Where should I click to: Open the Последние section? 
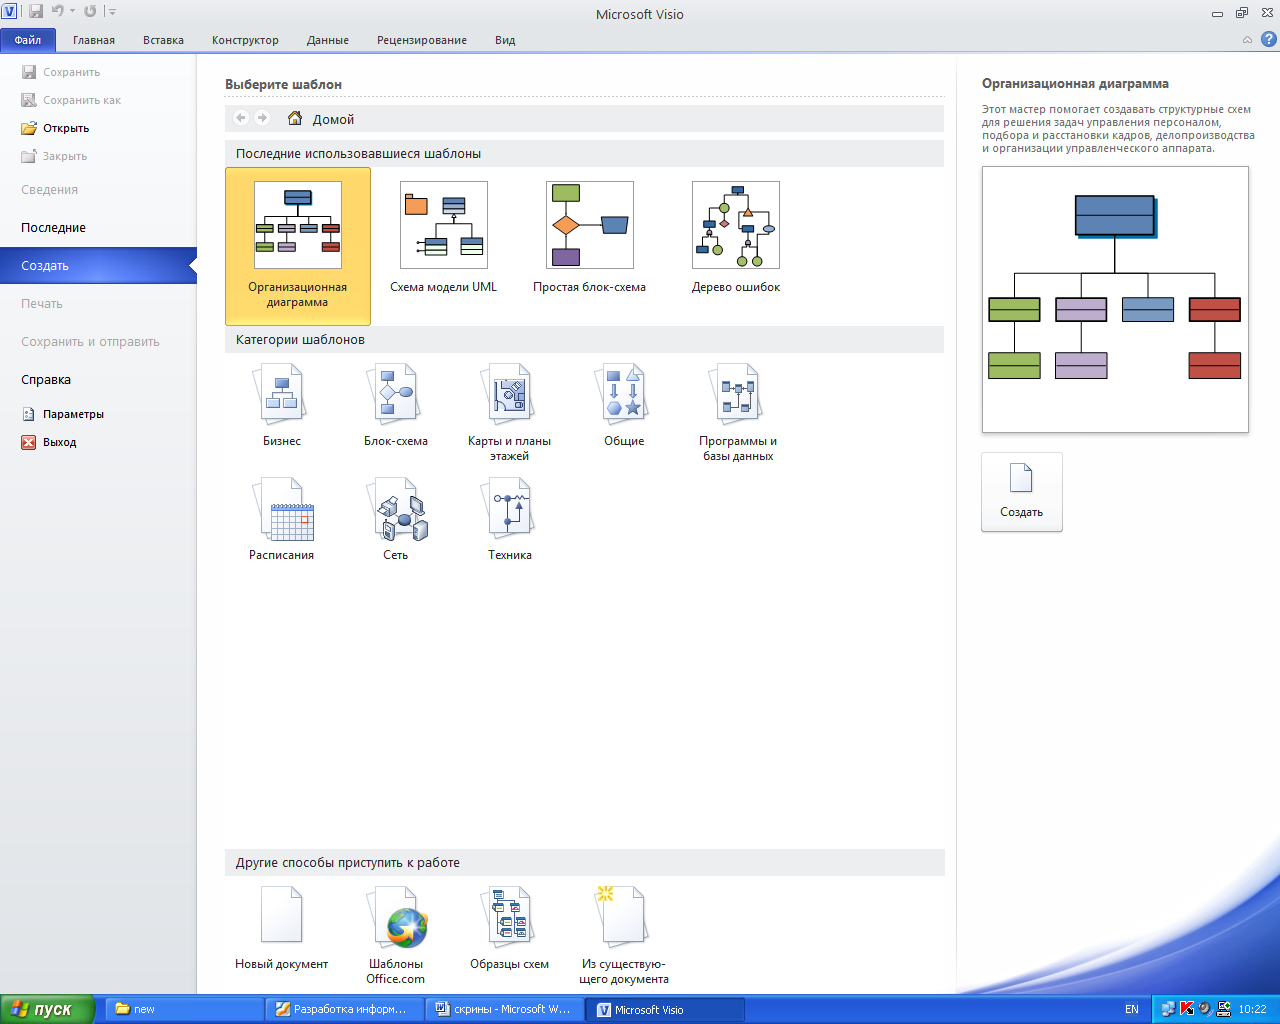click(98, 228)
